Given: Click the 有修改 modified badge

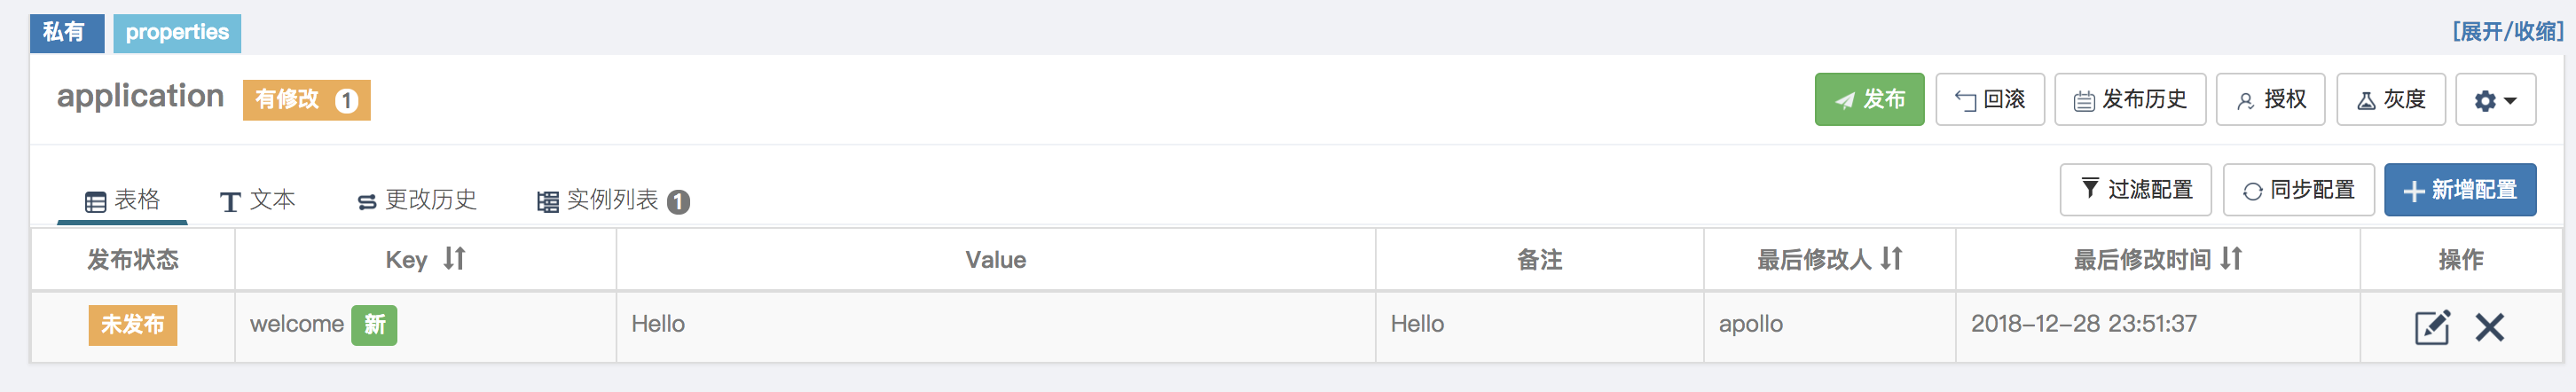Looking at the screenshot, I should pyautogui.click(x=306, y=100).
